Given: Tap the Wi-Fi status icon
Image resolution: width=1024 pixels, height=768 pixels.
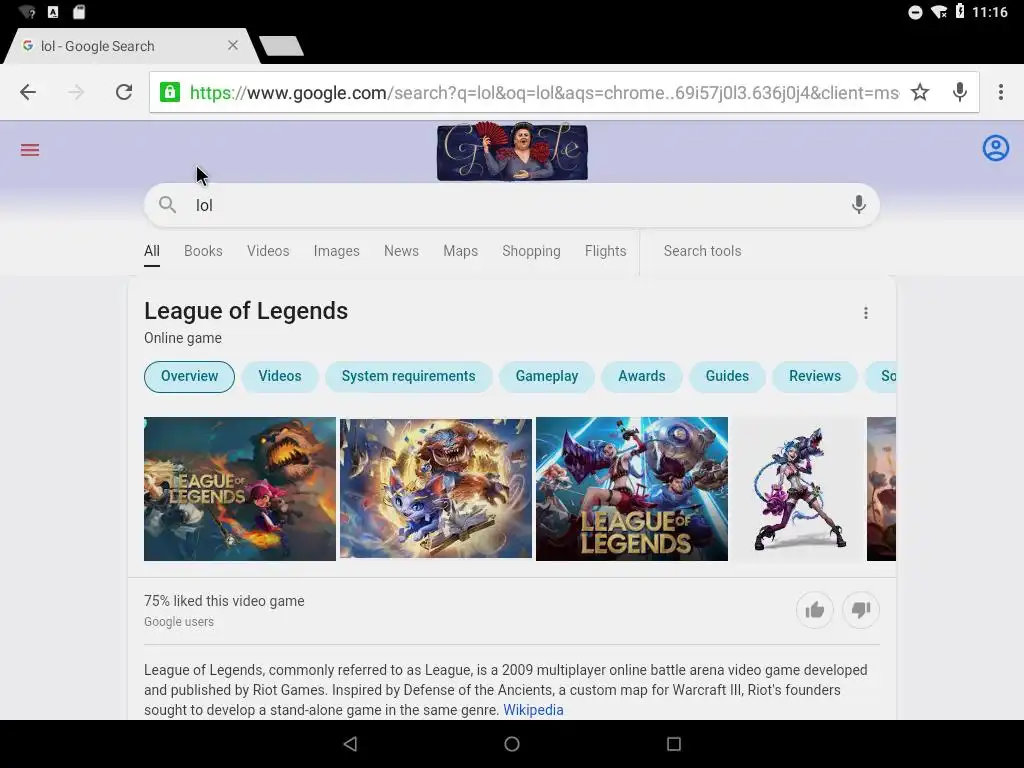Looking at the screenshot, I should click(x=938, y=12).
